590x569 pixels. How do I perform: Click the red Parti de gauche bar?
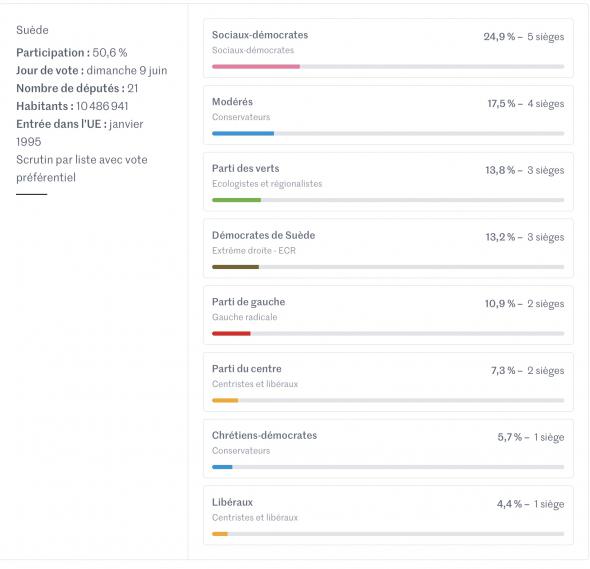[x=231, y=333]
